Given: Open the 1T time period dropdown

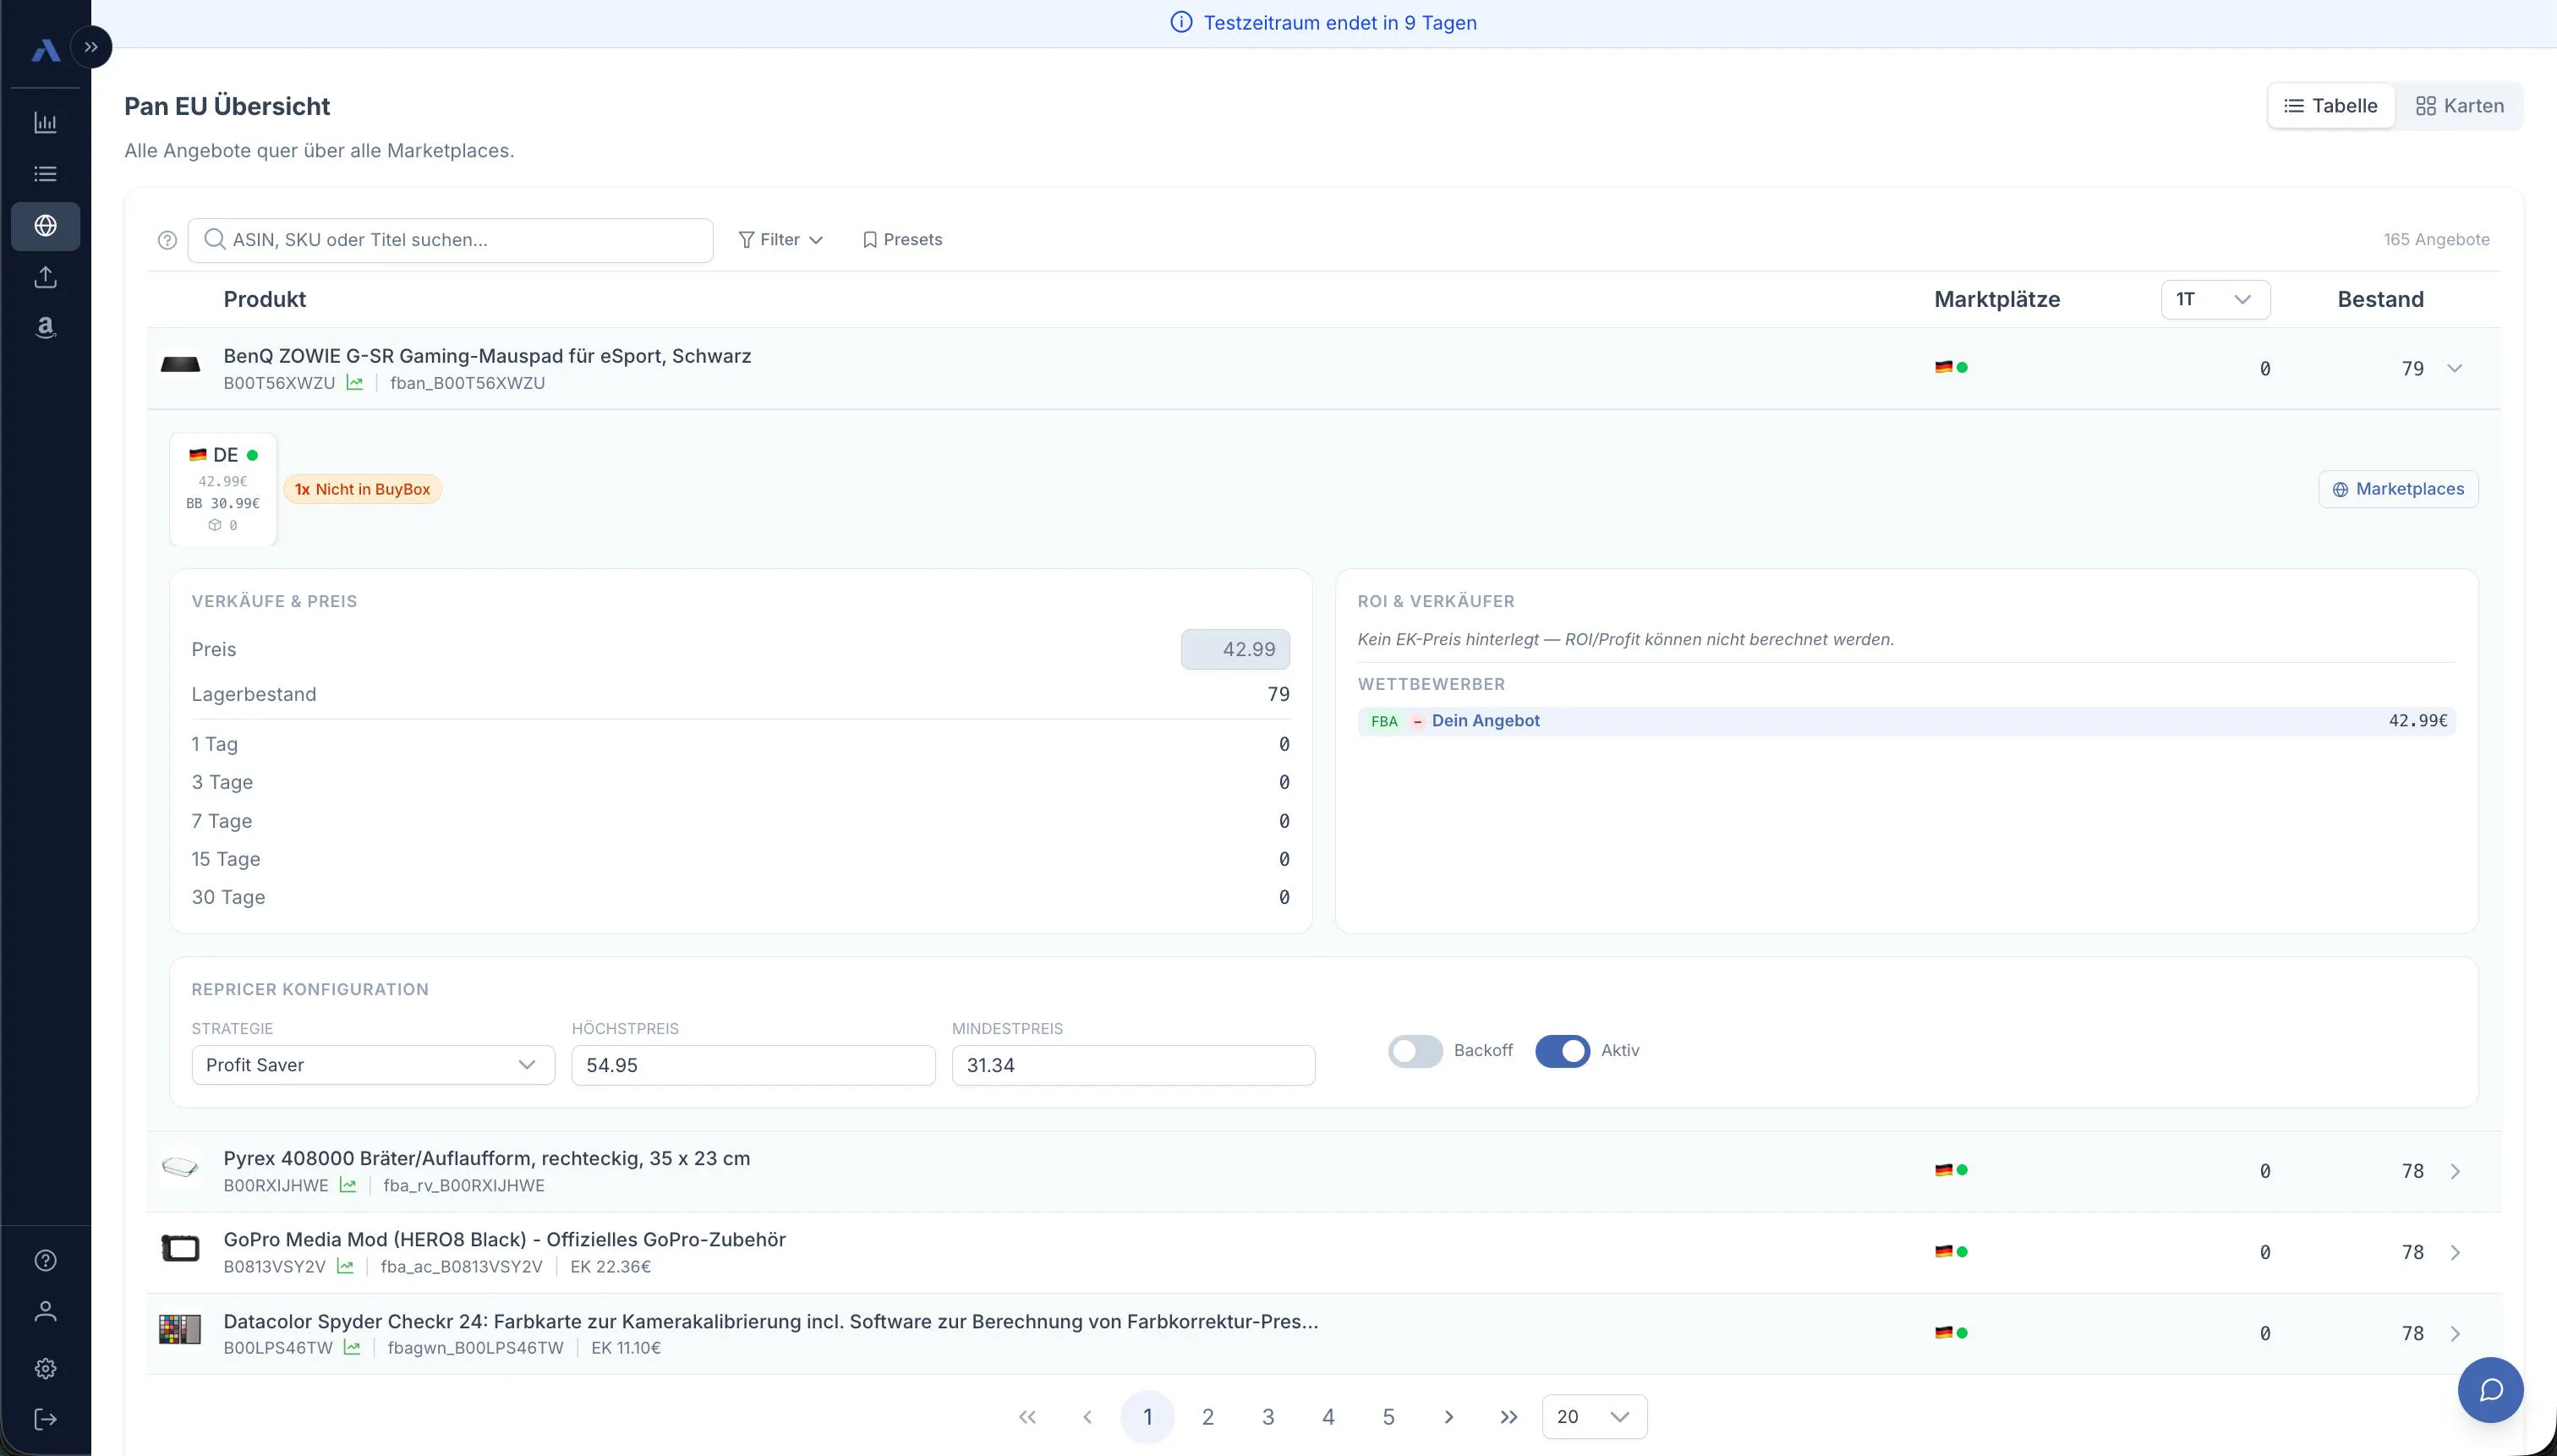Looking at the screenshot, I should click(2215, 300).
